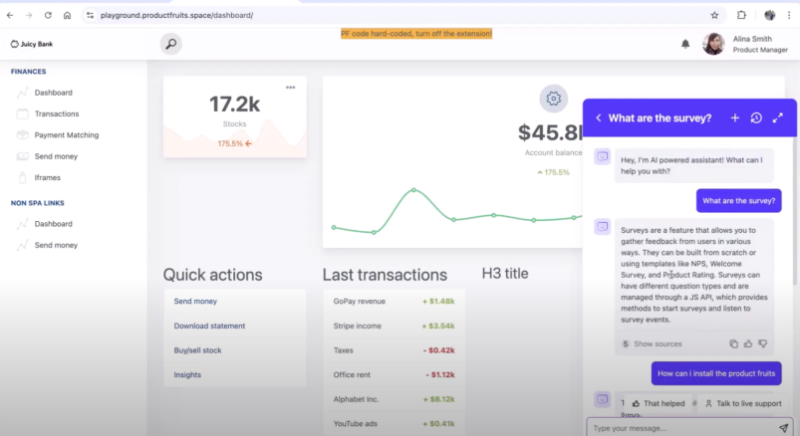Screen dimensions: 800x436
Task: Open Transactions in the sidebar
Action: (x=57, y=114)
